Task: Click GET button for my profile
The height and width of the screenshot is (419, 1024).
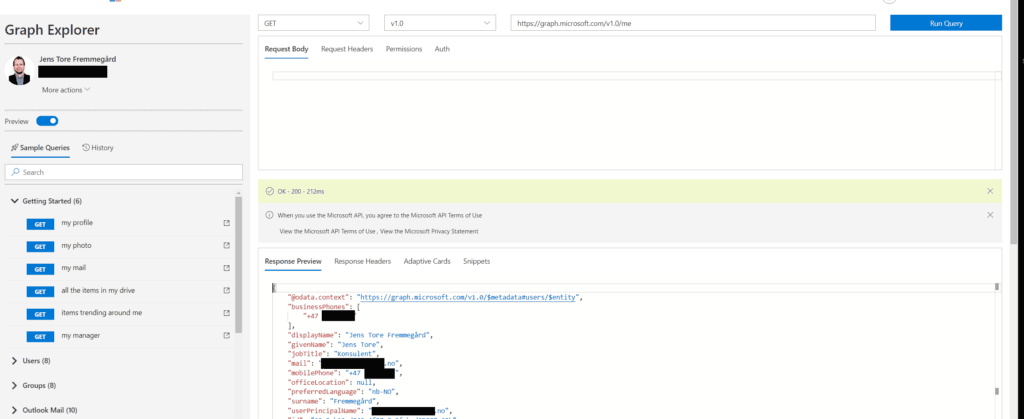Action: (x=40, y=224)
